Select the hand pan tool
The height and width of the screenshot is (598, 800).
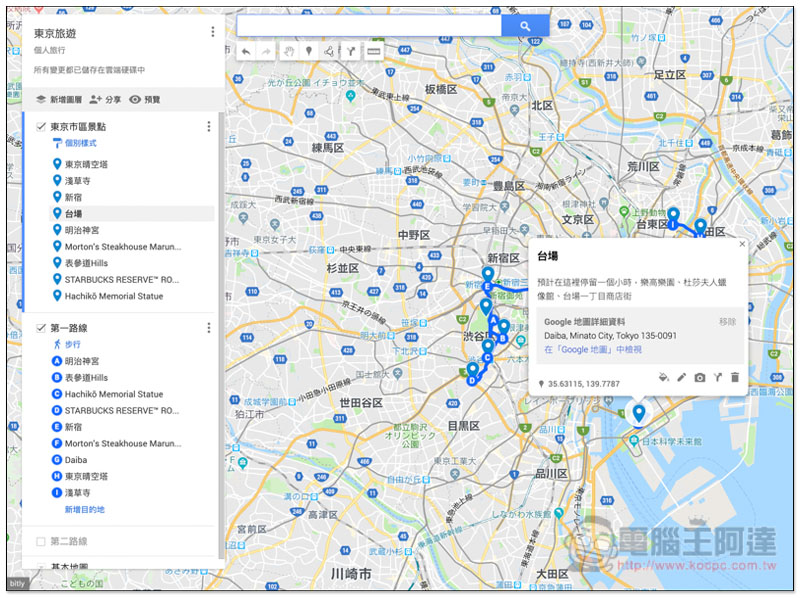[289, 51]
